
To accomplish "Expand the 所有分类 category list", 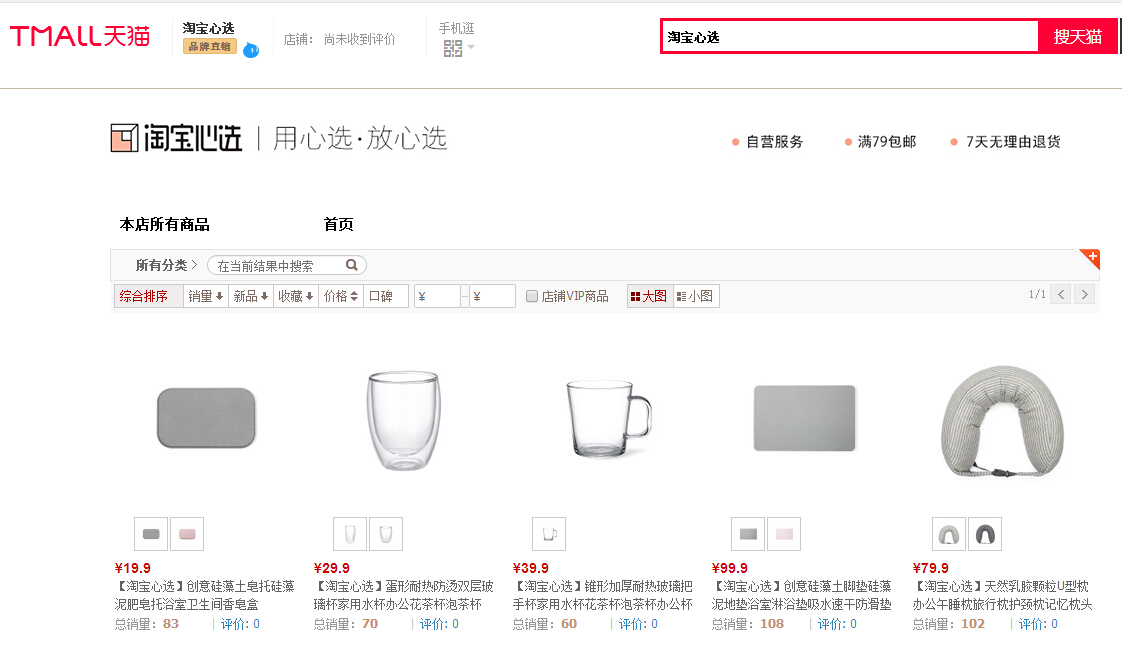I will click(166, 266).
